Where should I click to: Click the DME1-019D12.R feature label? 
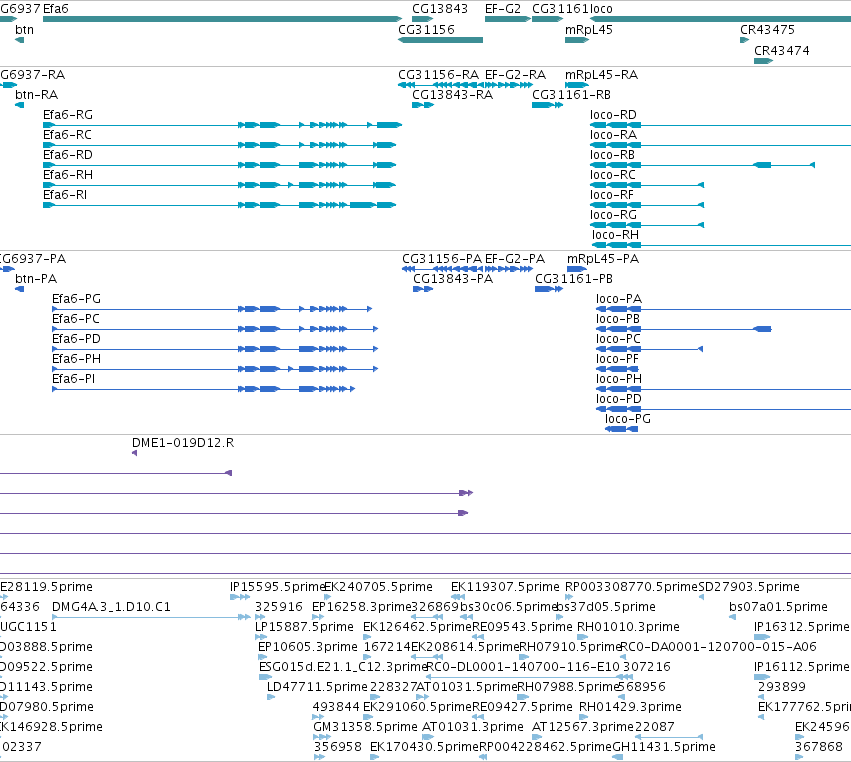tap(183, 443)
